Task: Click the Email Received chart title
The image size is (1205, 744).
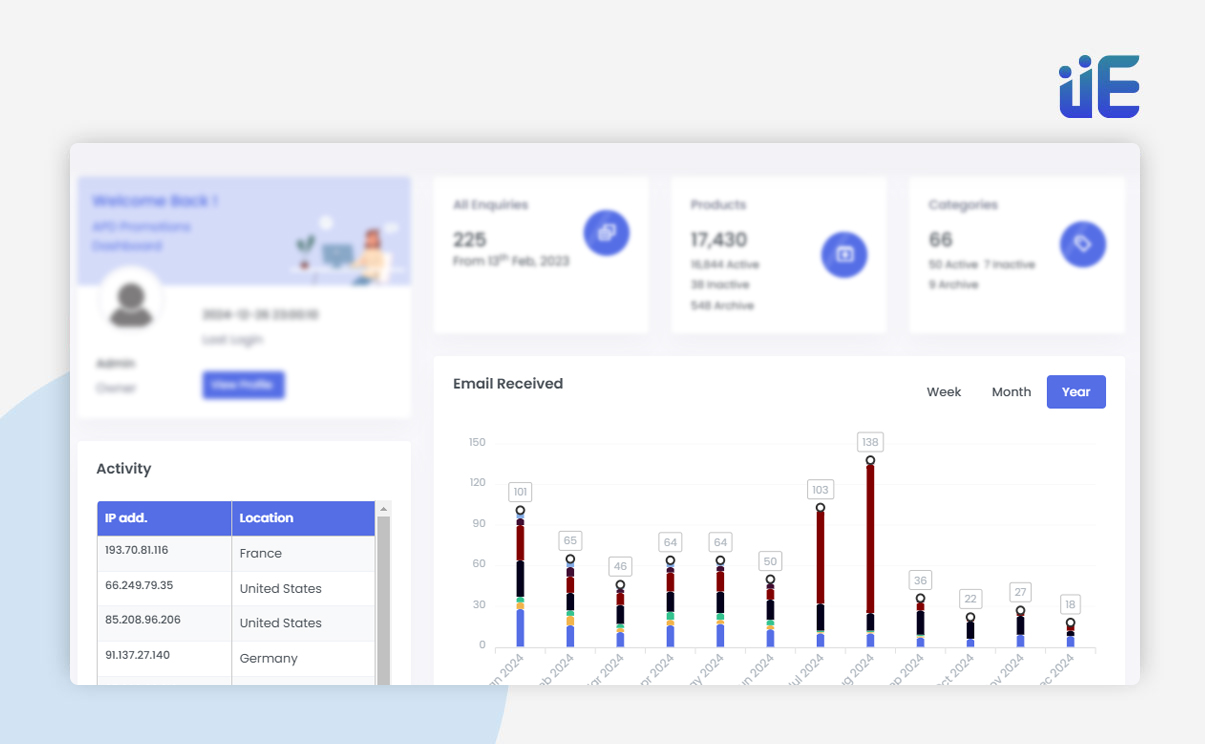Action: (508, 384)
